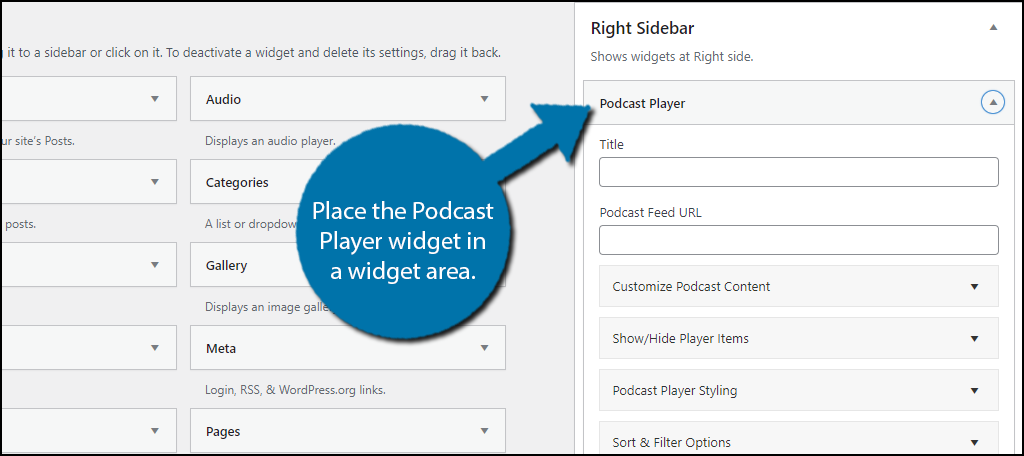
Task: Open the Meta widget dropdown arrow
Action: point(484,348)
